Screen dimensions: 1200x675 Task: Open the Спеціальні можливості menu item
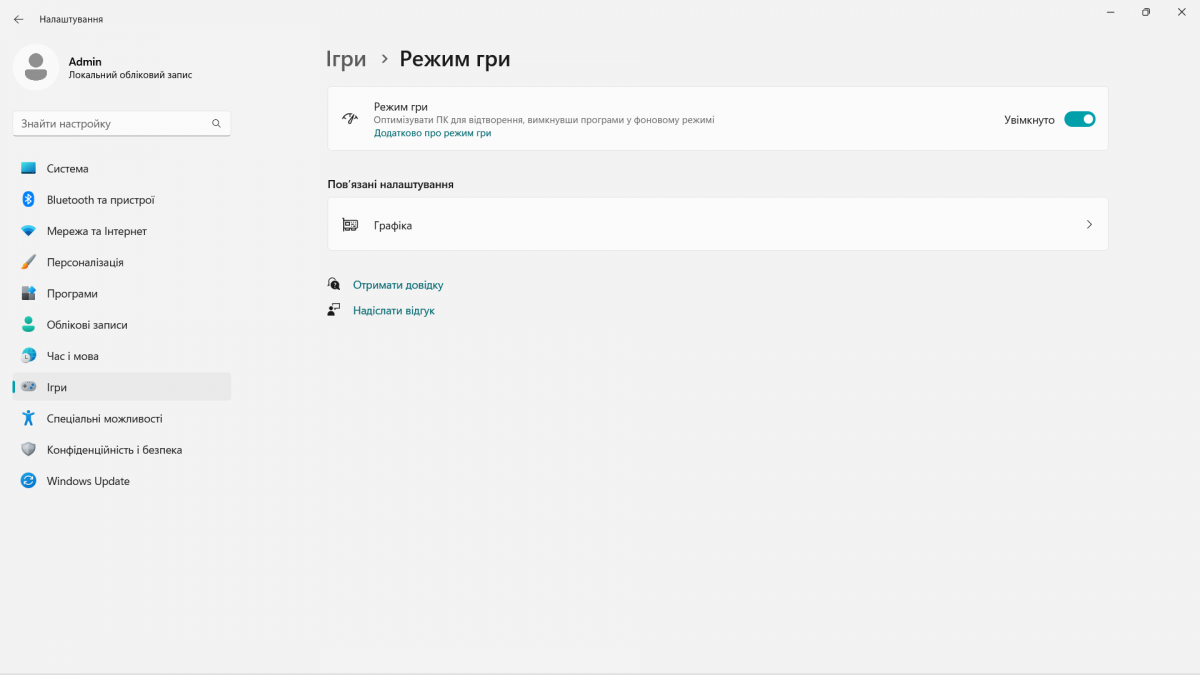104,419
